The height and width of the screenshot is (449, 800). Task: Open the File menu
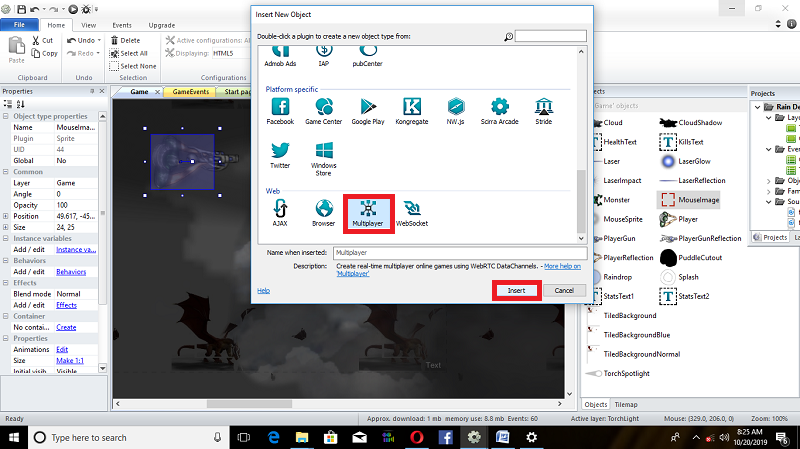19,25
